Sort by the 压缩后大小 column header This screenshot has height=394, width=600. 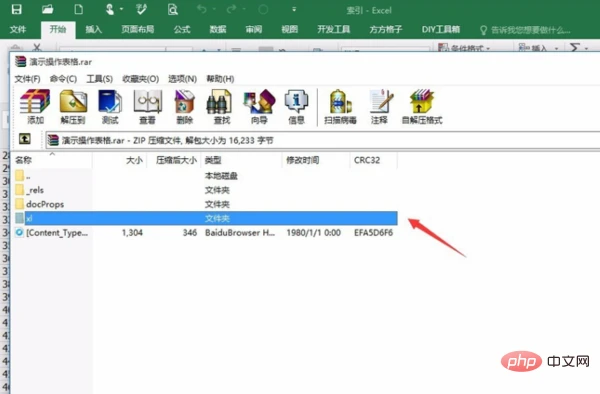(x=174, y=160)
